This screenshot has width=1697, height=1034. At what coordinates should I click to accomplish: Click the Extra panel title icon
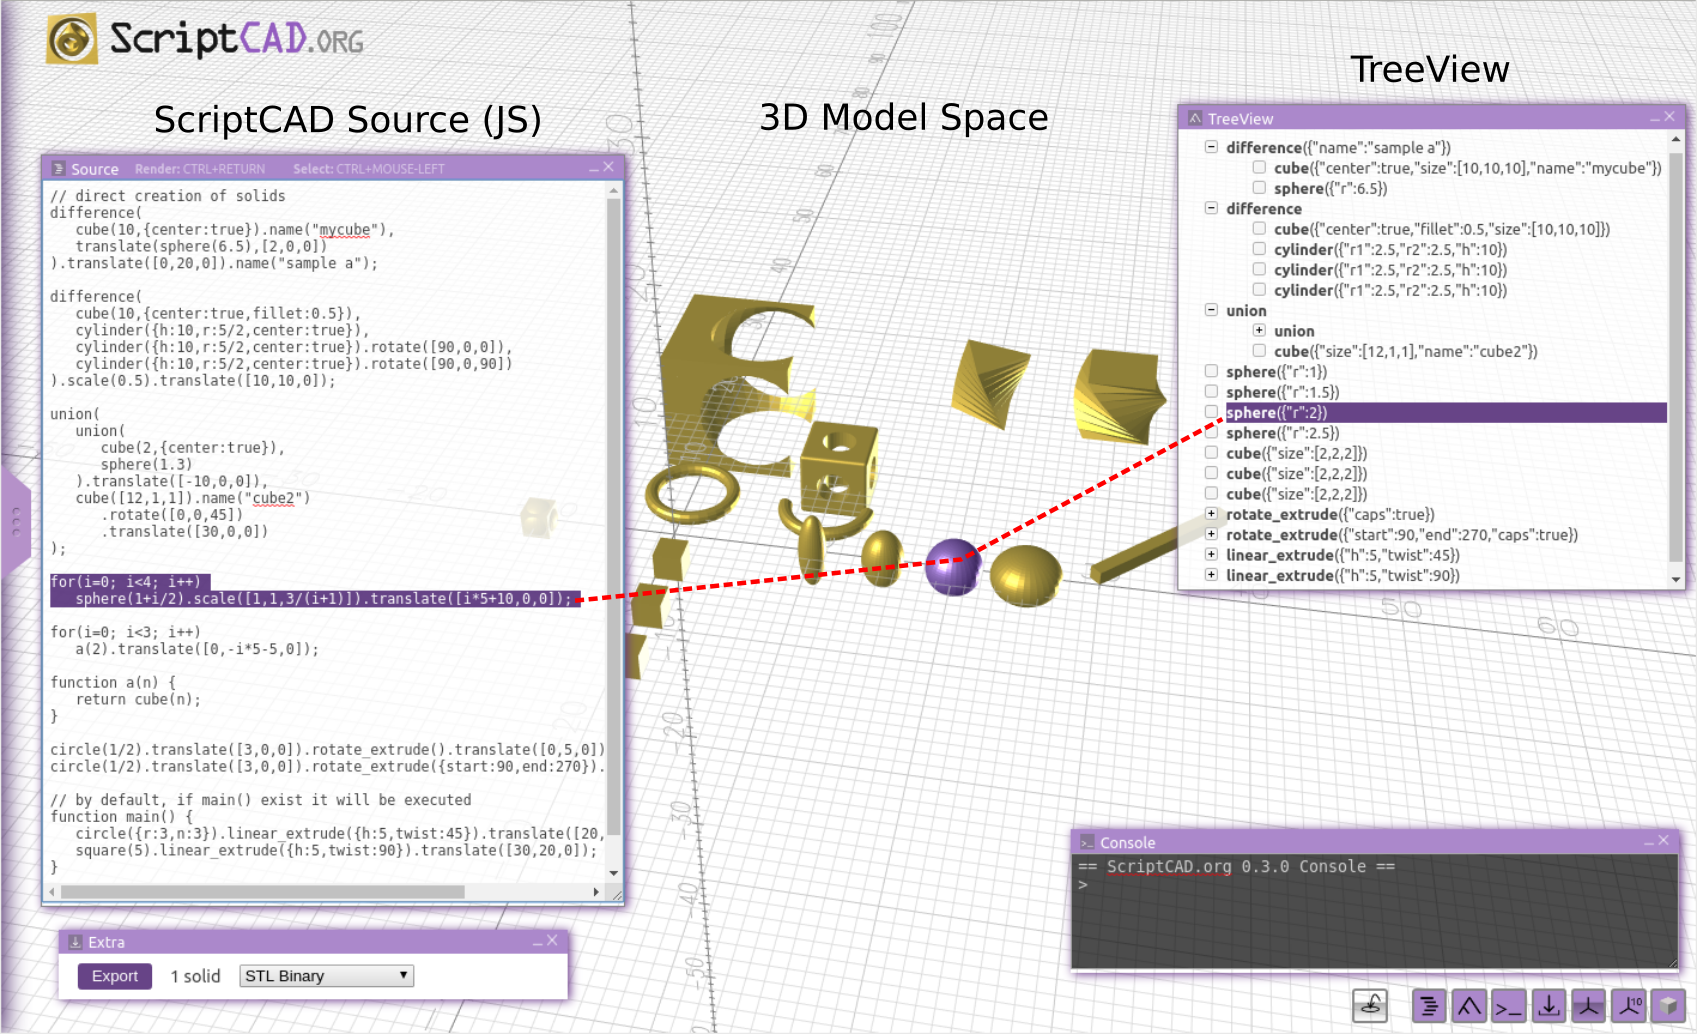pos(75,942)
